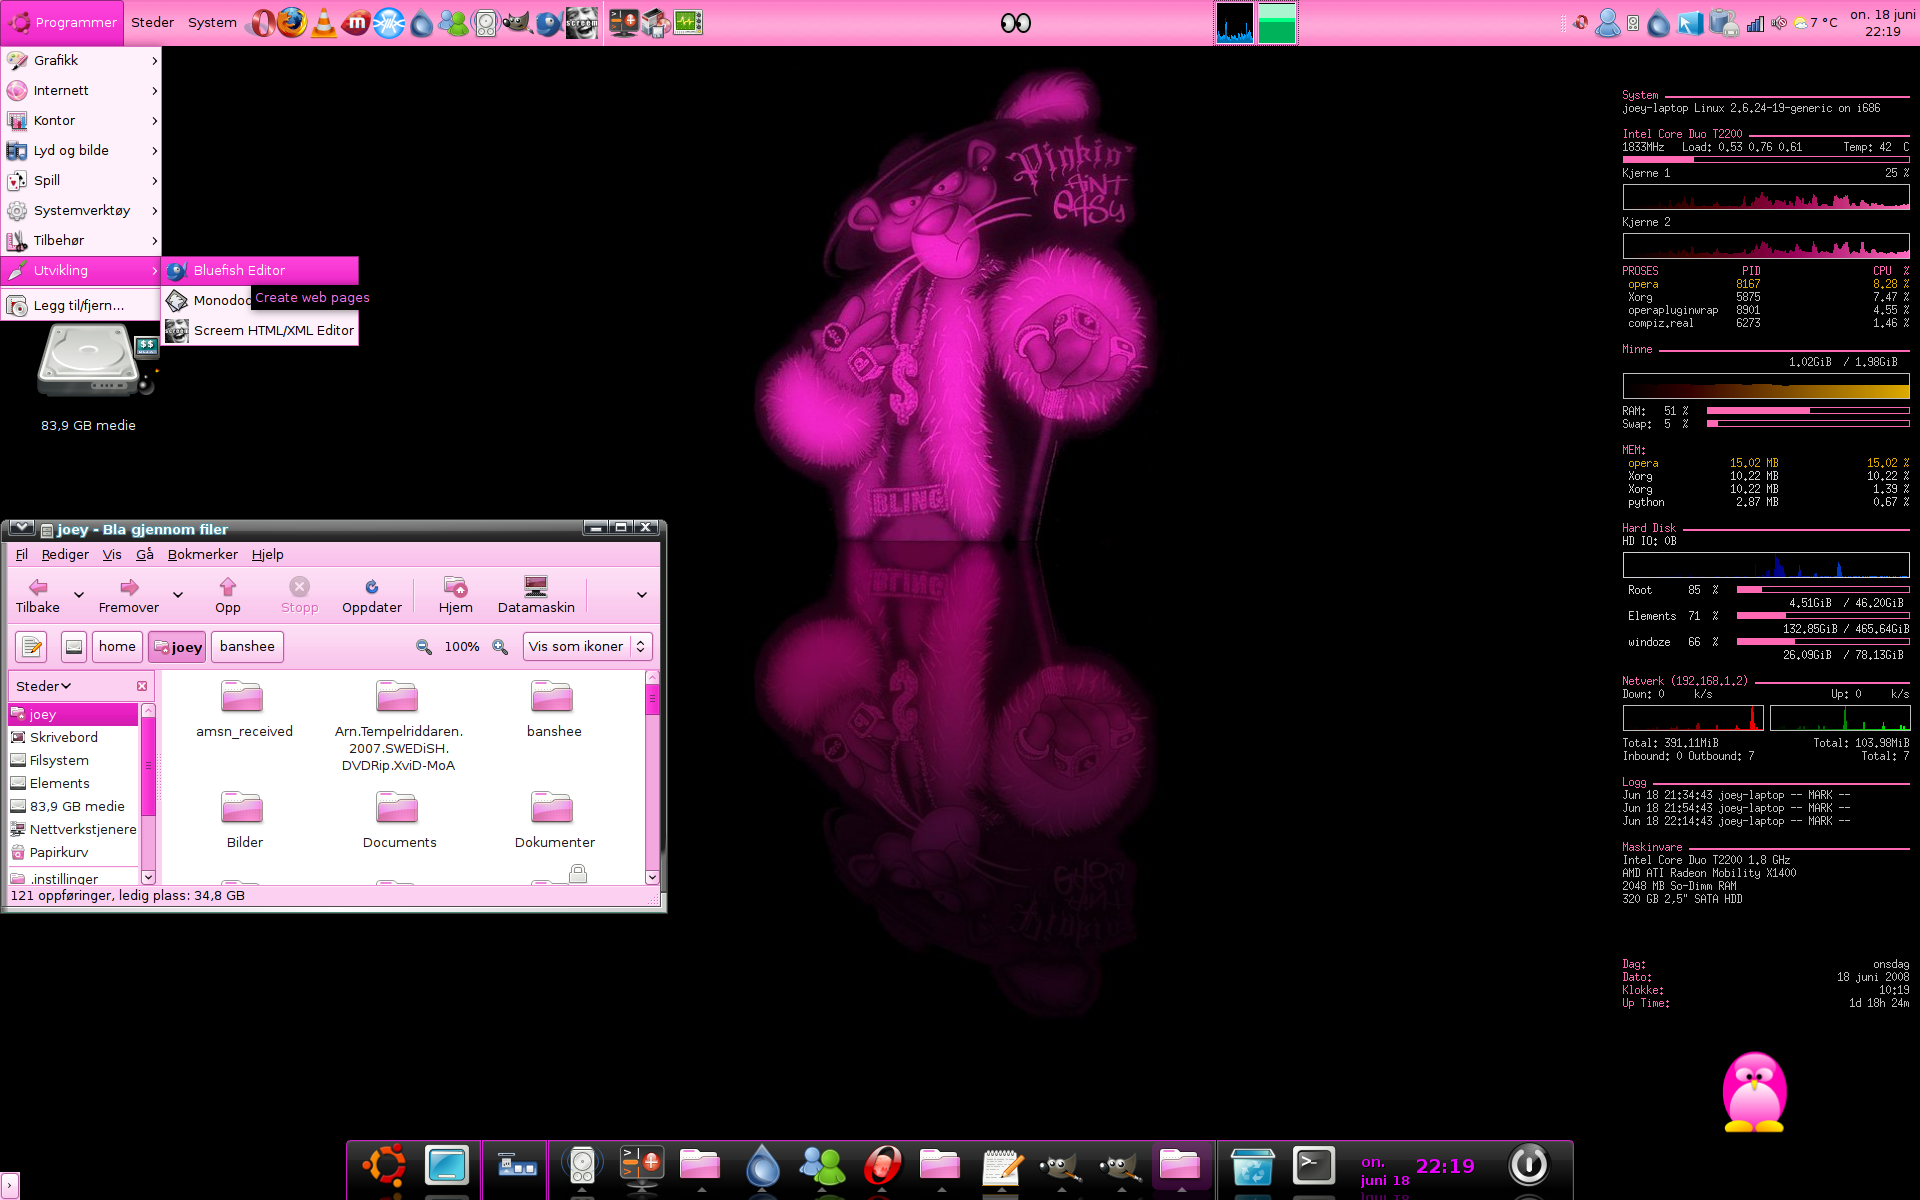The image size is (1920, 1200).
Task: Open the Steder sidebar selector dropdown
Action: coord(44,686)
